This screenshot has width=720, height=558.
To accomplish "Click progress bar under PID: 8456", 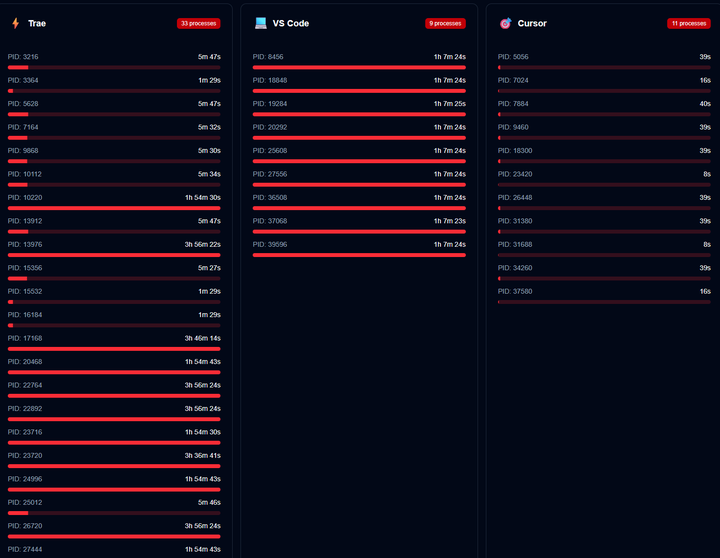I will 359,68.
